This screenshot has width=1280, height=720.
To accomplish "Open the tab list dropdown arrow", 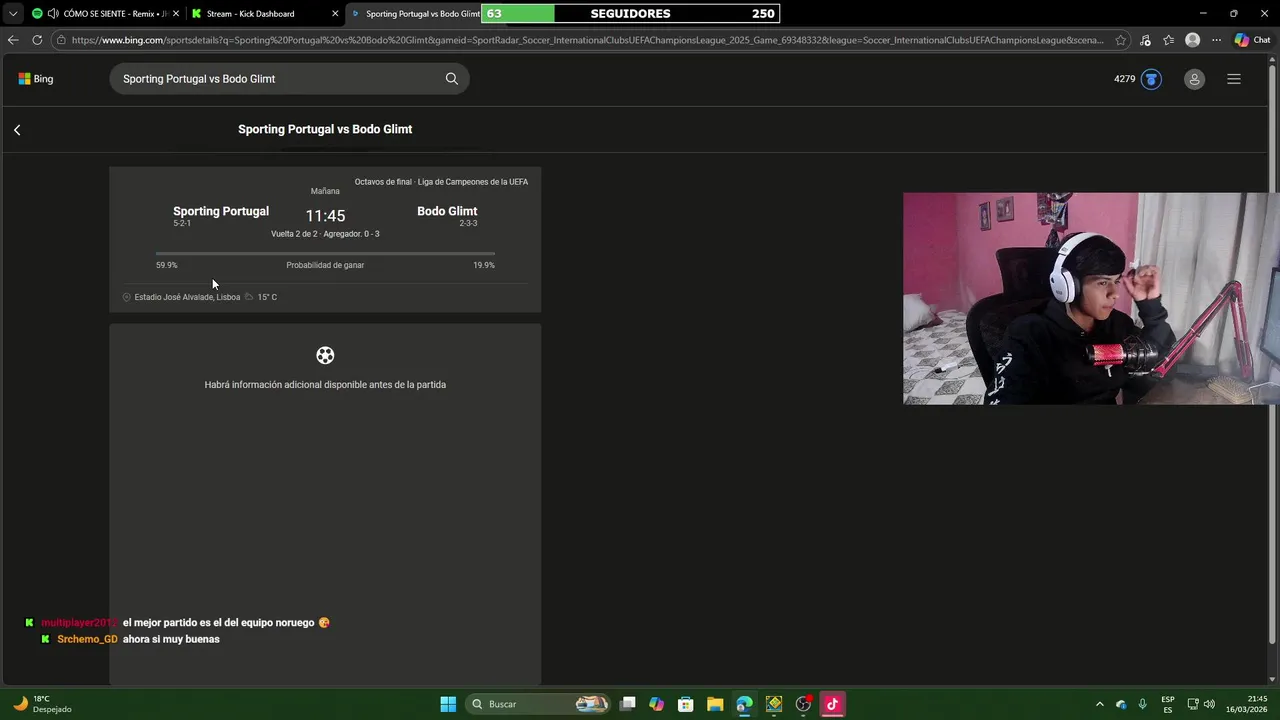I will (12, 14).
